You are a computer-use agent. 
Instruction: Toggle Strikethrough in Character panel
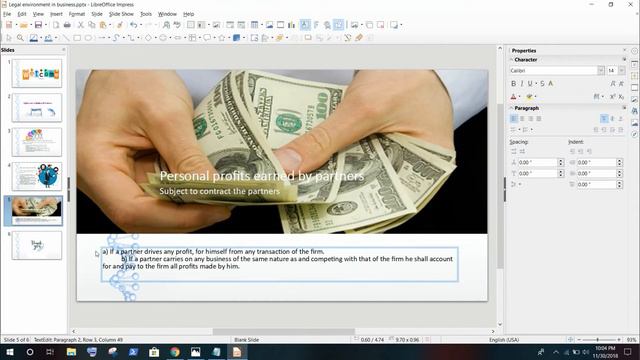542,84
